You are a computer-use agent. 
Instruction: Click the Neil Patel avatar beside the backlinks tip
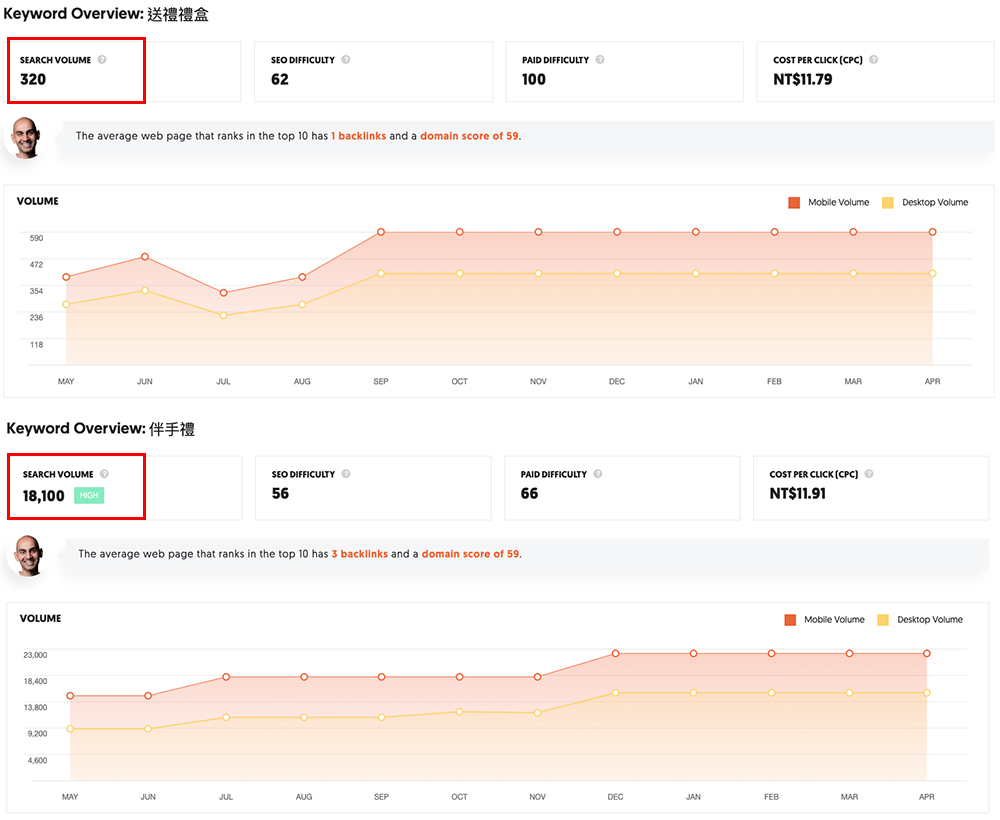pyautogui.click(x=27, y=136)
